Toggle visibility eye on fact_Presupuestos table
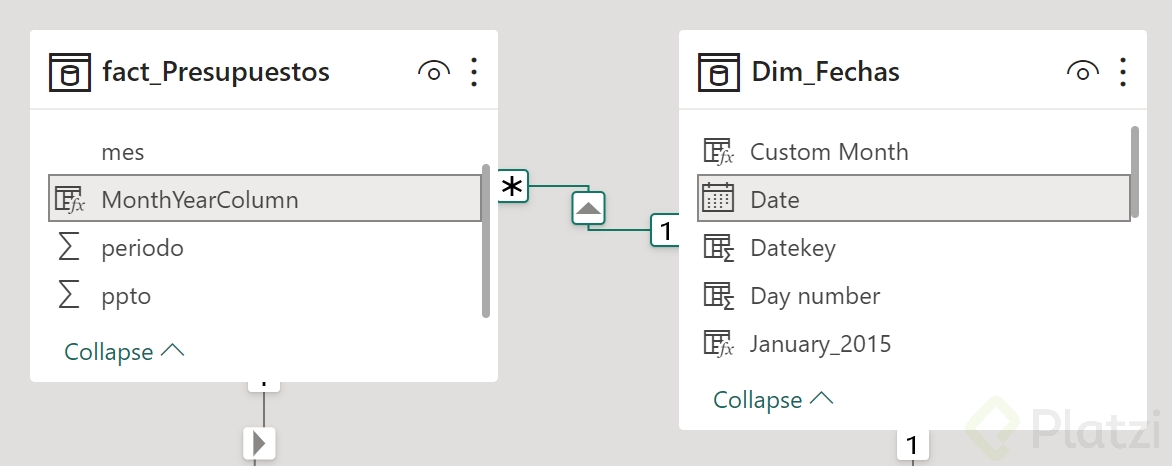 click(434, 72)
